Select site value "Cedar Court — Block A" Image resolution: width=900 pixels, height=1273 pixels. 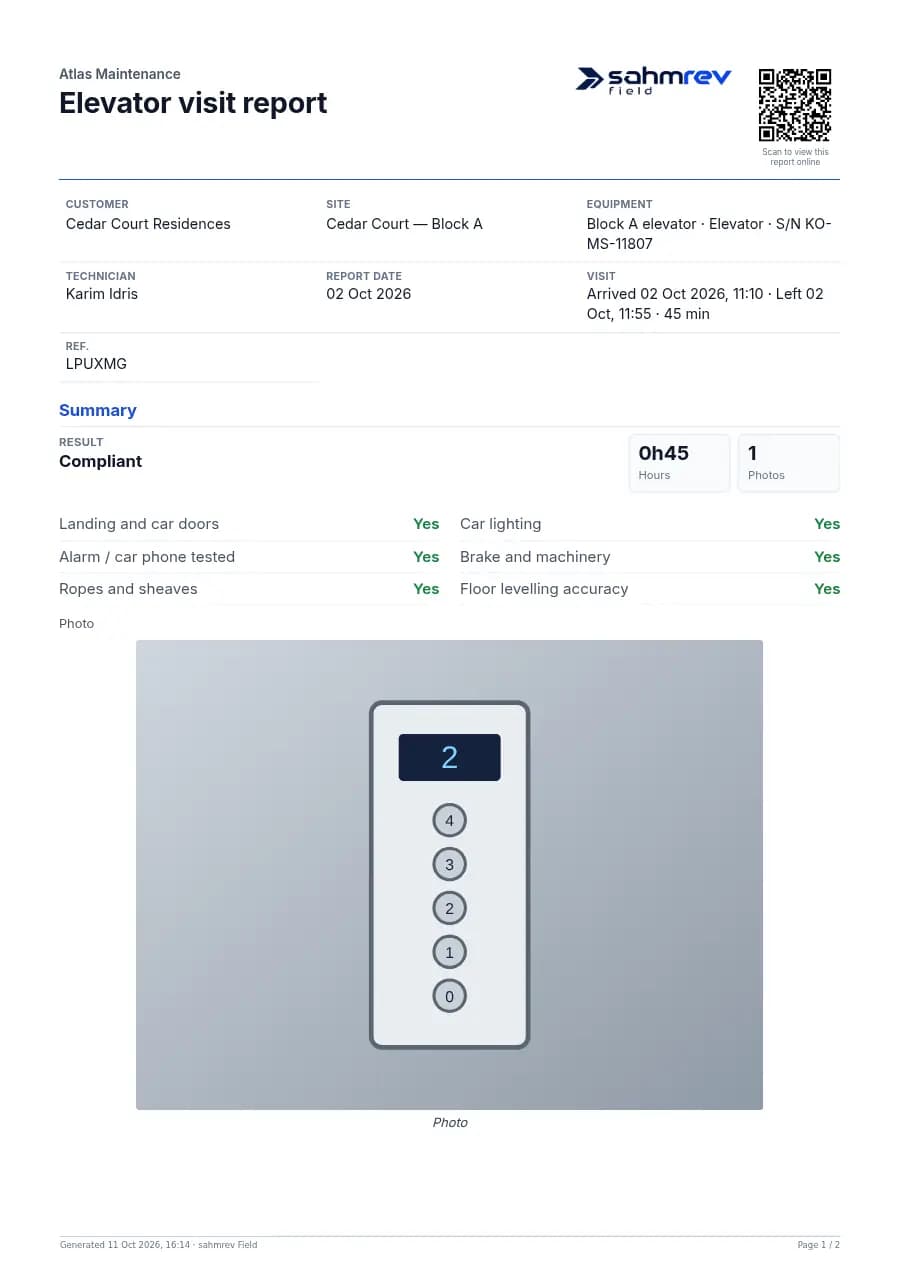pos(404,224)
